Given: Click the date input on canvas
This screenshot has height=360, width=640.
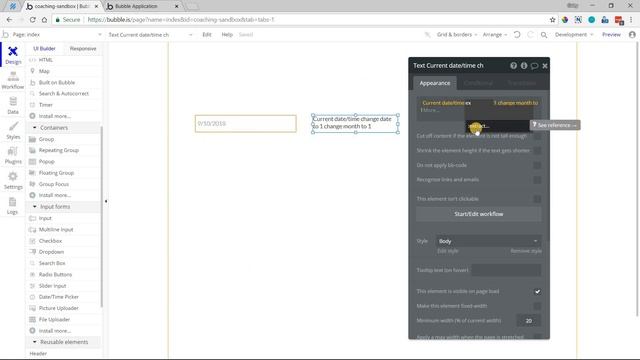Looking at the screenshot, I should click(245, 124).
